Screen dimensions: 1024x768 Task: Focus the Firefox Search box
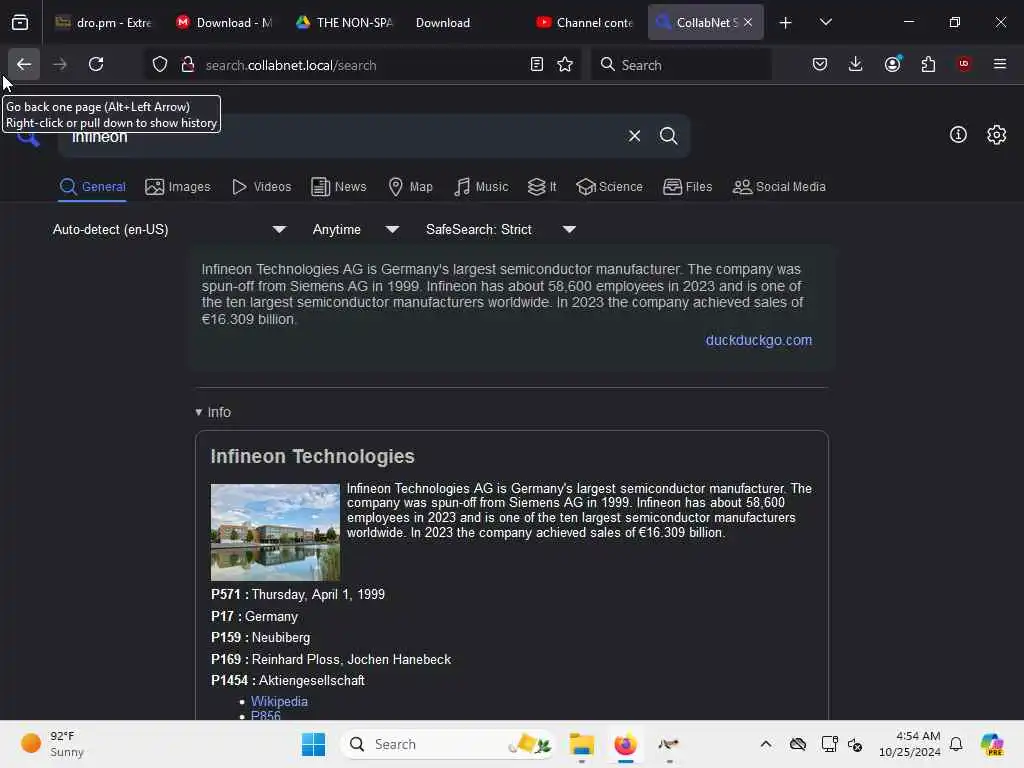tap(681, 65)
